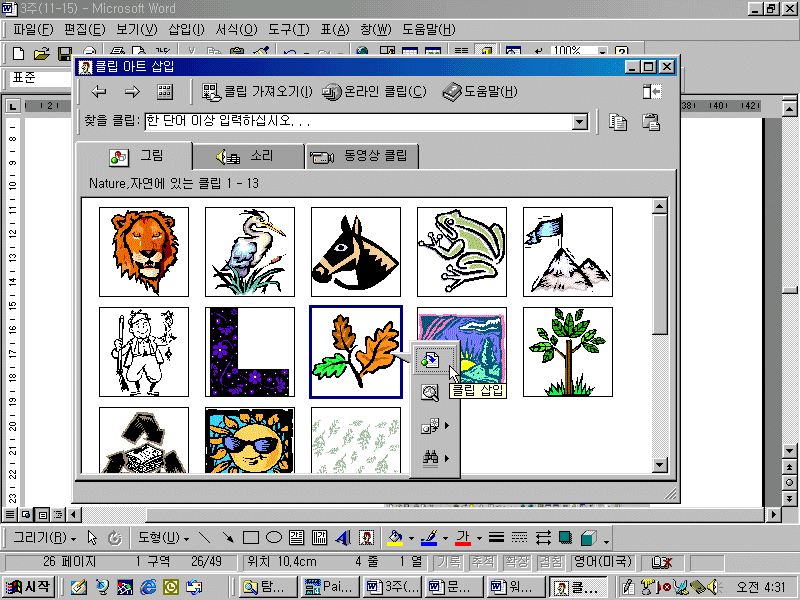Click the free rotate tool
The width and height of the screenshot is (800, 600).
(115, 538)
